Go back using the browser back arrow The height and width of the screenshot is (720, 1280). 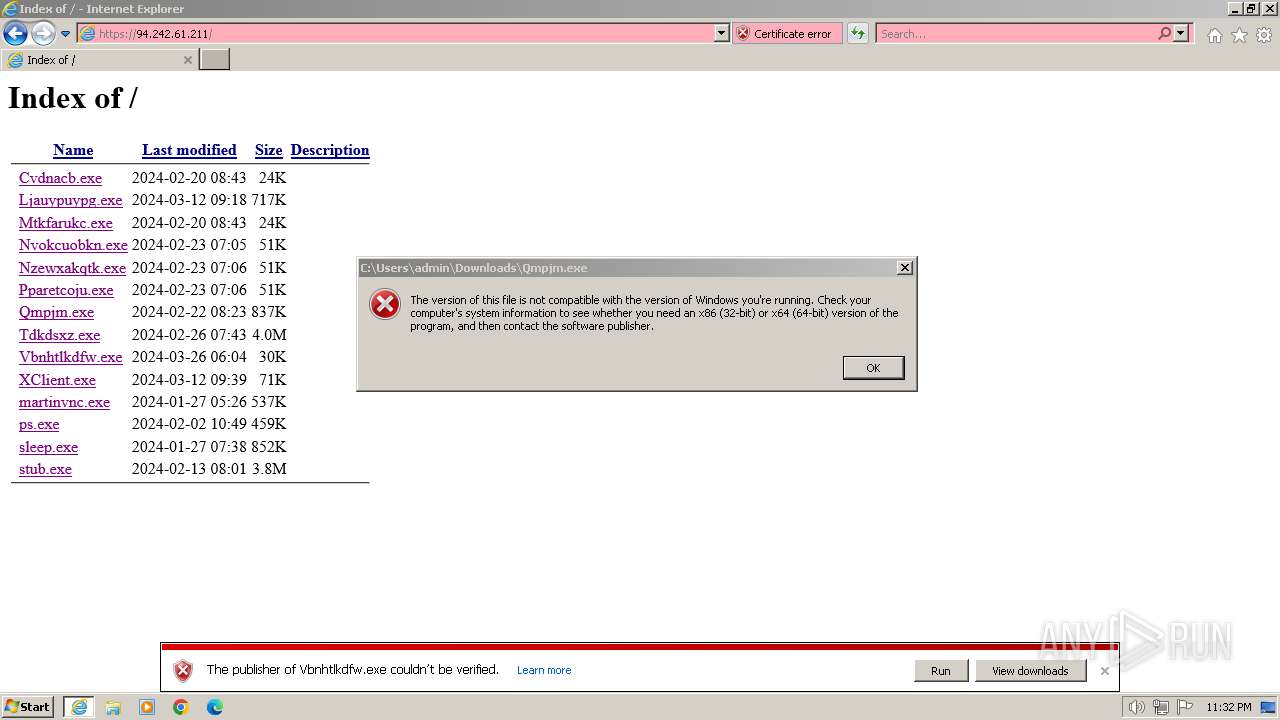(15, 33)
